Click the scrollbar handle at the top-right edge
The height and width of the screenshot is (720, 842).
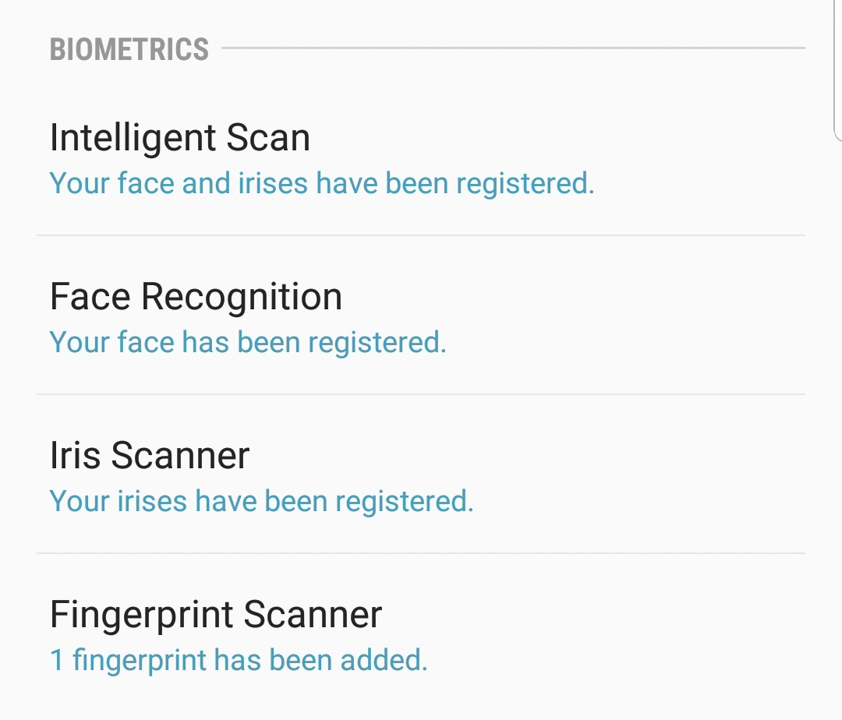(x=838, y=70)
